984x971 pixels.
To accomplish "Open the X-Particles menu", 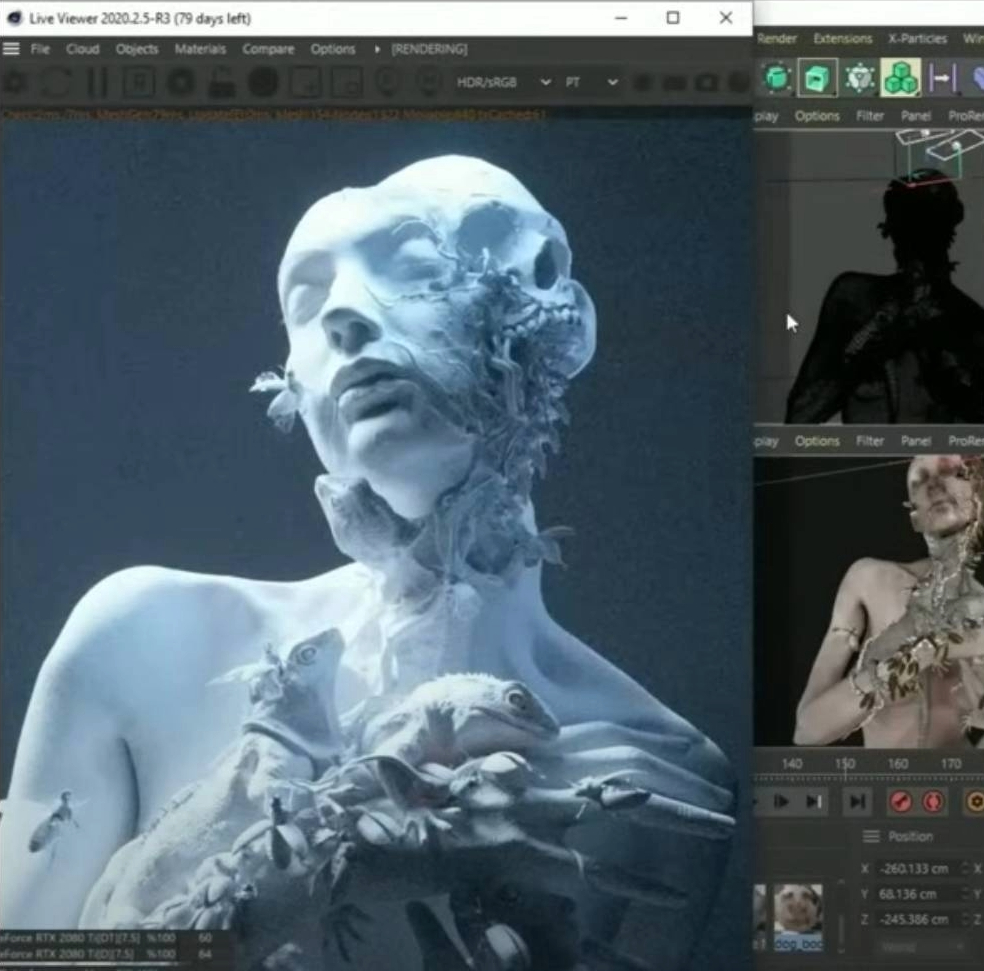I will click(x=917, y=39).
